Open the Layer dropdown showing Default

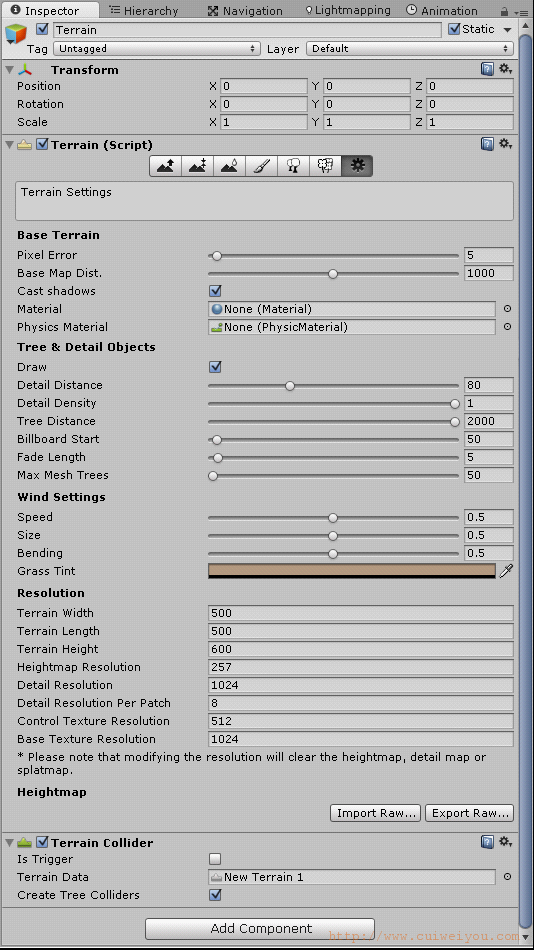[410, 48]
